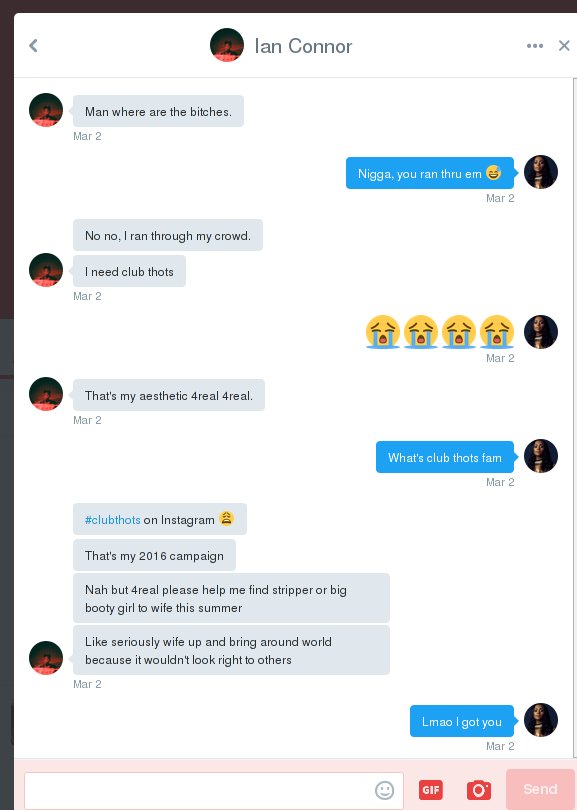Select the 'That's my 2016 campaign' message
Image resolution: width=577 pixels, height=810 pixels.
click(x=154, y=555)
